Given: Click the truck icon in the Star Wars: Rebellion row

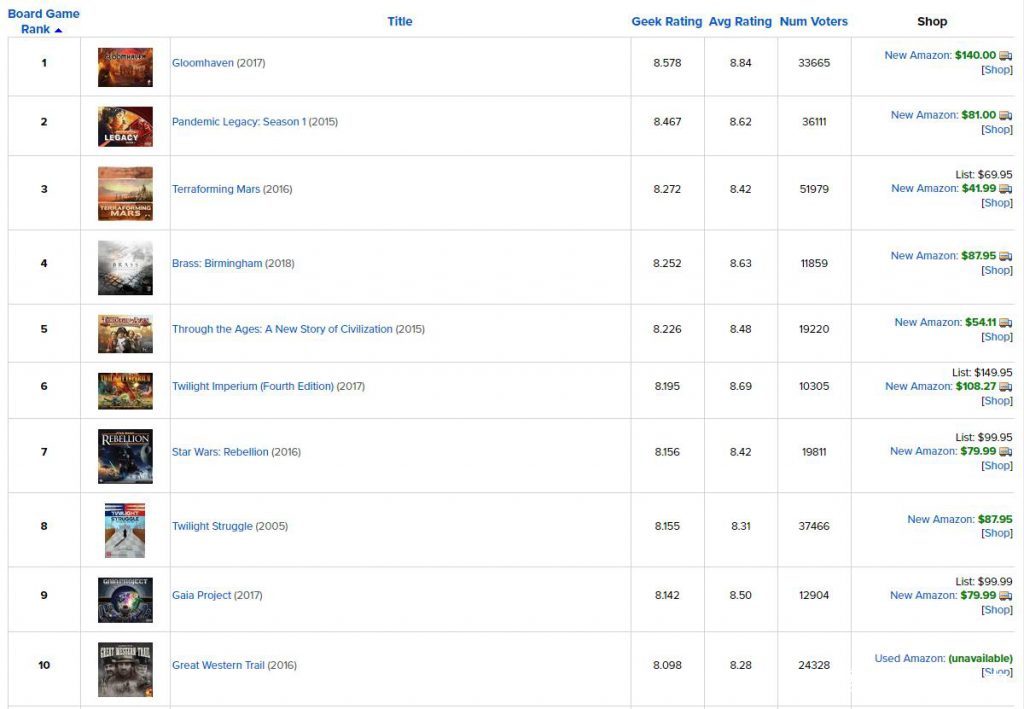Looking at the screenshot, I should pyautogui.click(x=1006, y=452).
